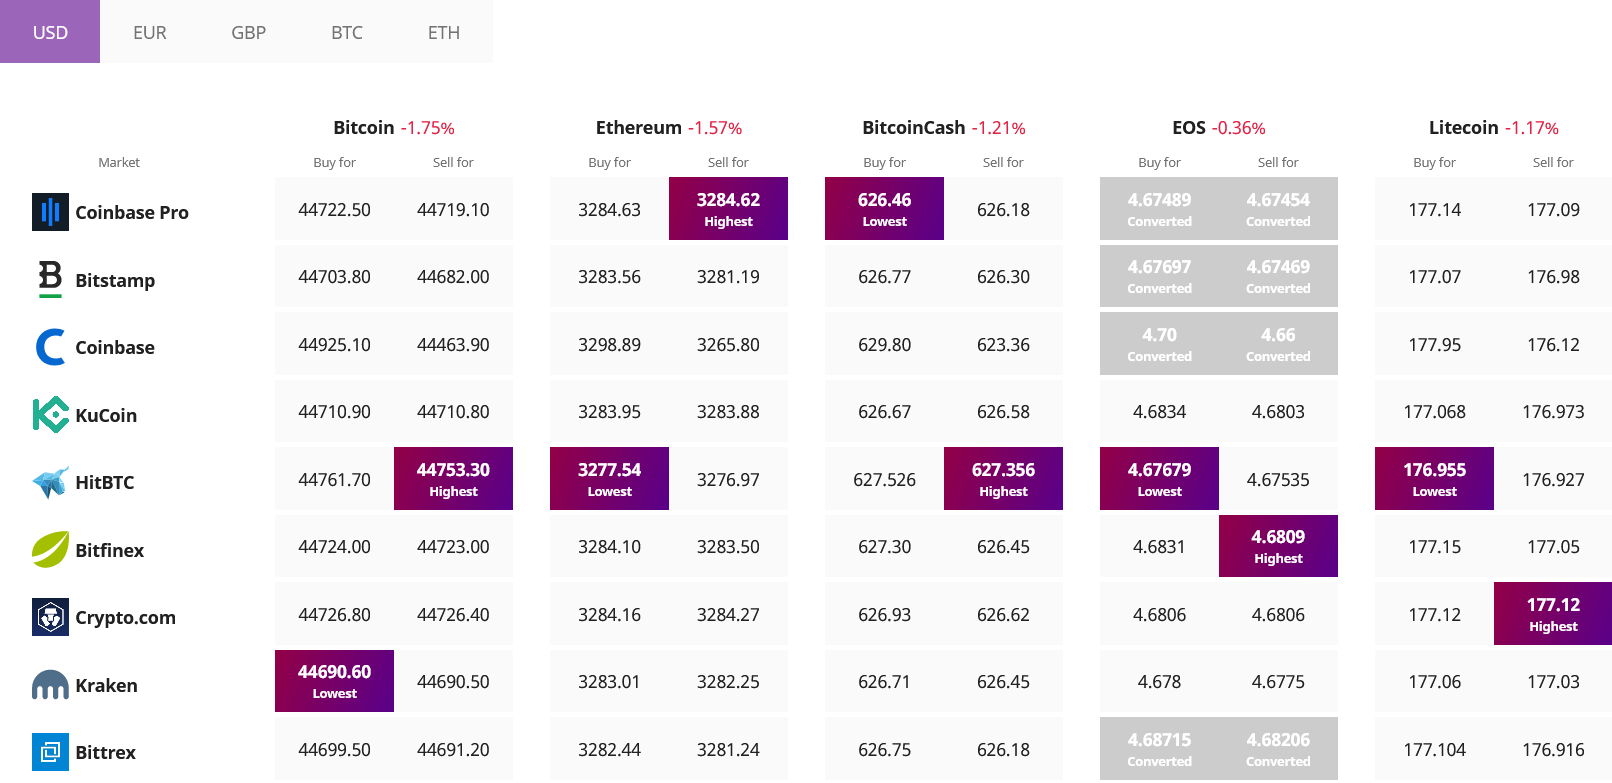Click the Buy for label under Bitcoin
Viewport: 1612px width, 783px height.
334,162
